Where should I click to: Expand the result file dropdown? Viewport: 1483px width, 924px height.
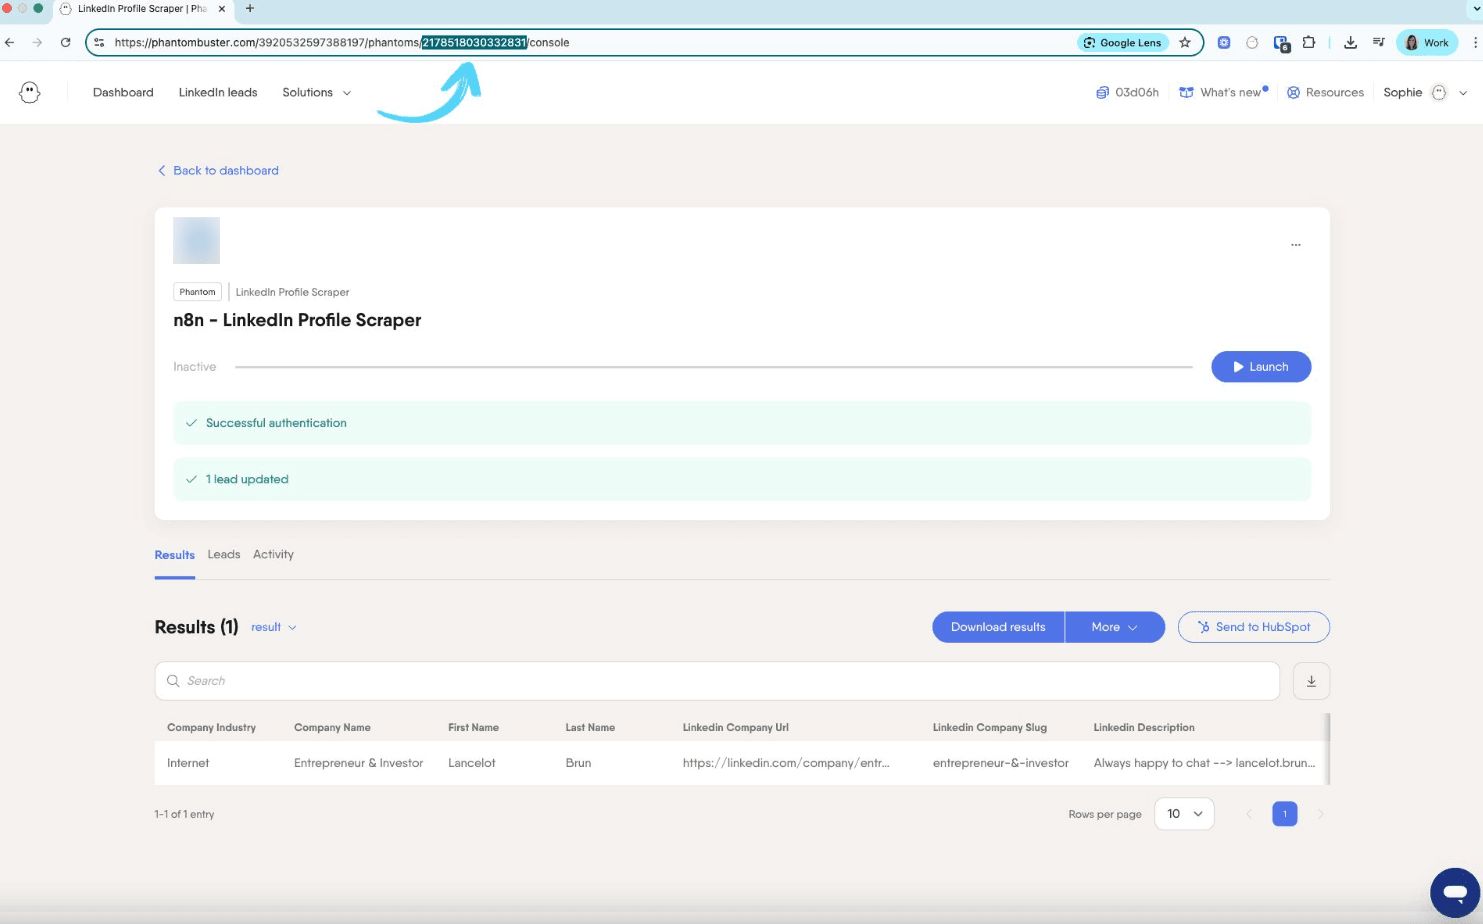coord(274,627)
